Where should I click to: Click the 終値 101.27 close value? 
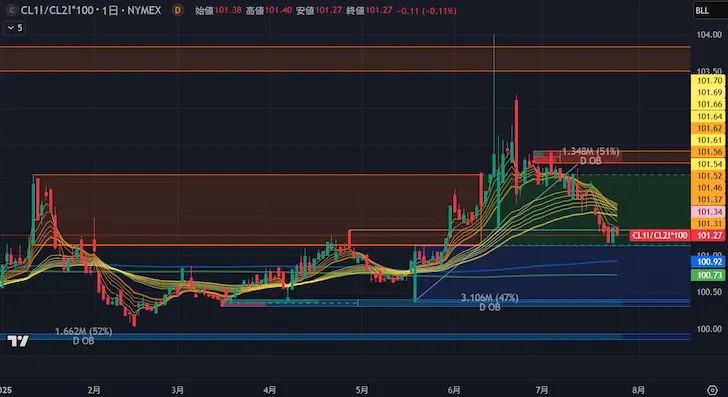click(369, 10)
